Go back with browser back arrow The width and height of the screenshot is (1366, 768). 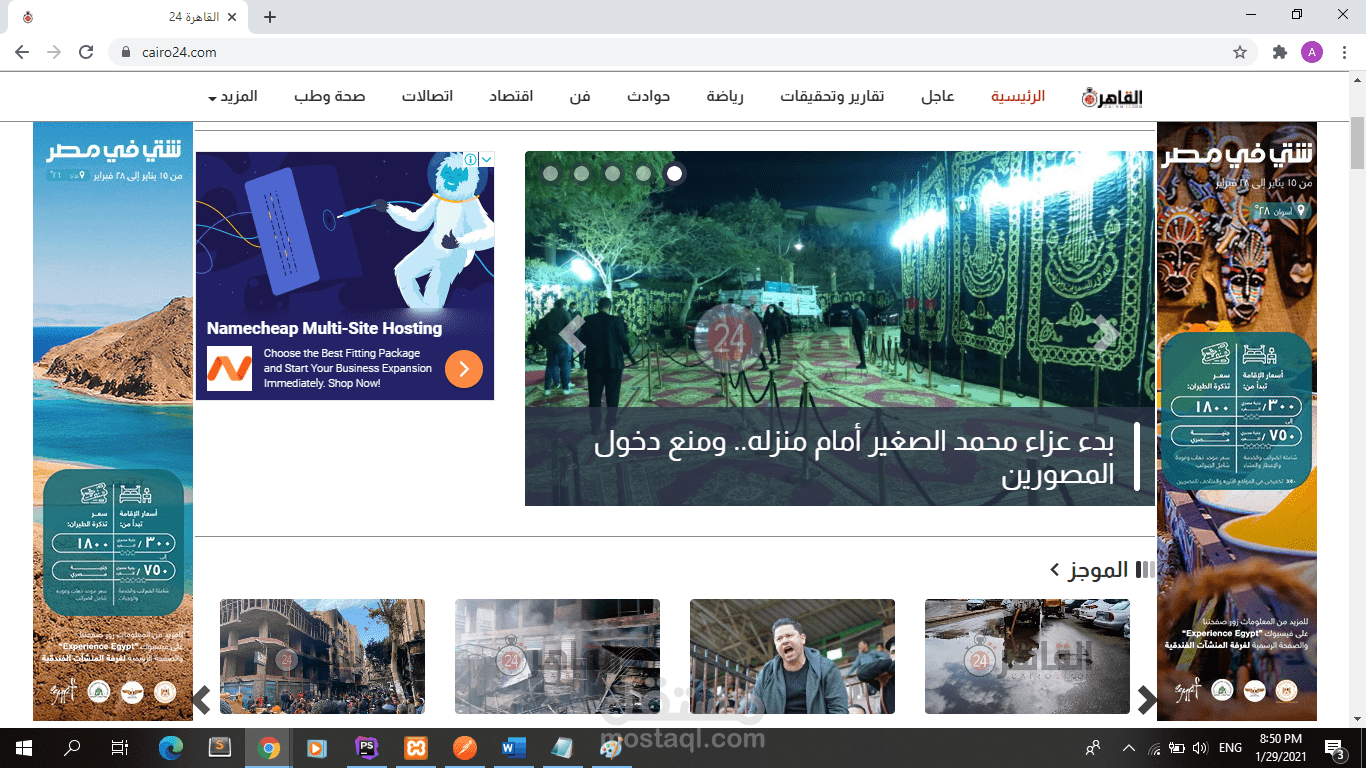22,52
